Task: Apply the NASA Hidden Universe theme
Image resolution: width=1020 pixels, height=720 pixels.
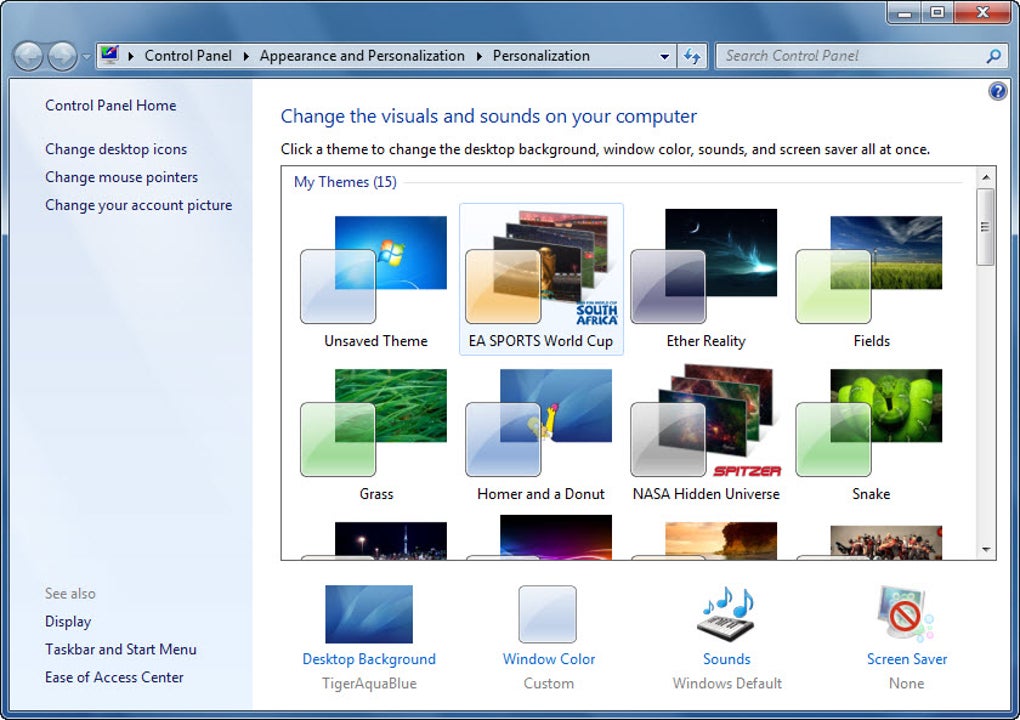Action: click(706, 433)
